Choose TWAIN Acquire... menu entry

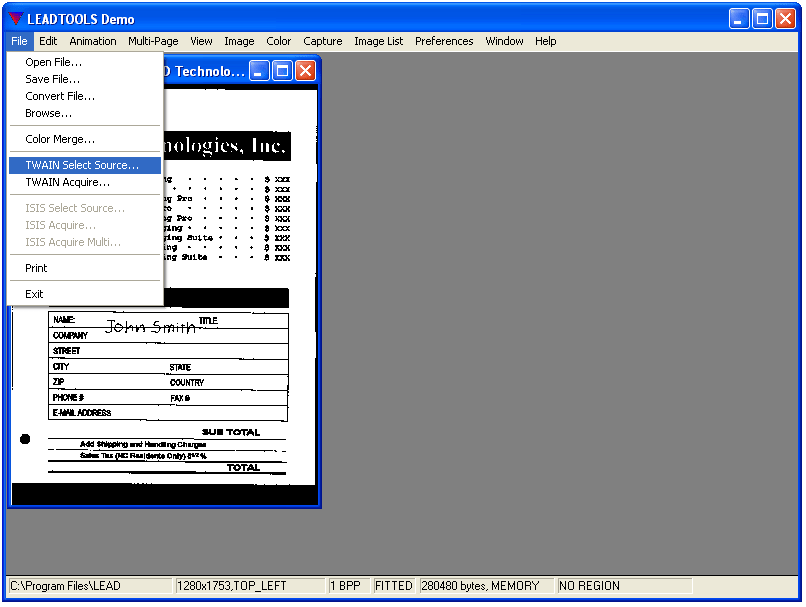coord(85,182)
